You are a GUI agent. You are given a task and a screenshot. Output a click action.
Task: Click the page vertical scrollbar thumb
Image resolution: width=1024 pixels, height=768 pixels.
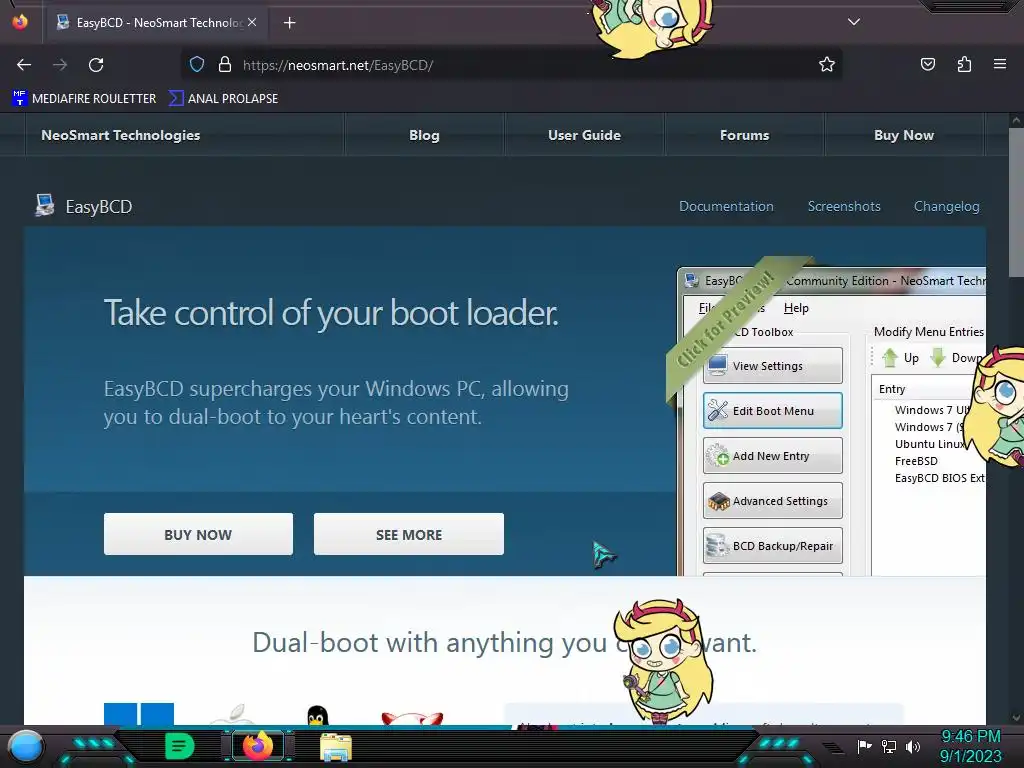(1016, 202)
